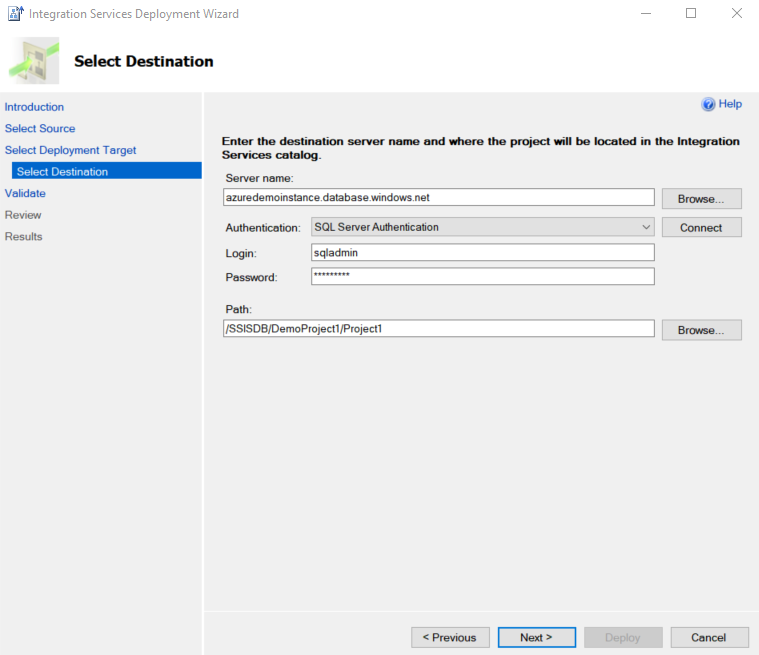
Task: Open the Help link
Action: 730,104
